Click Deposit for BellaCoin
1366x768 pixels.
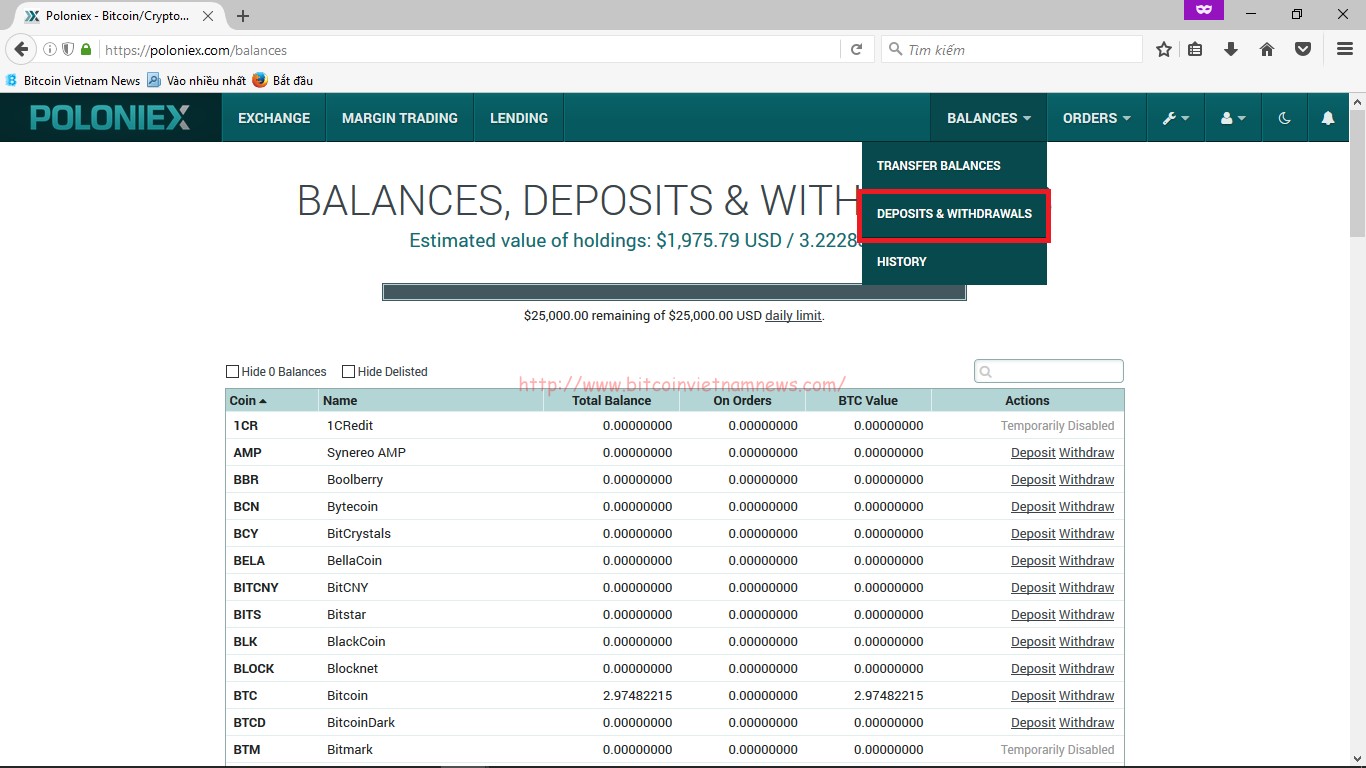(1033, 560)
